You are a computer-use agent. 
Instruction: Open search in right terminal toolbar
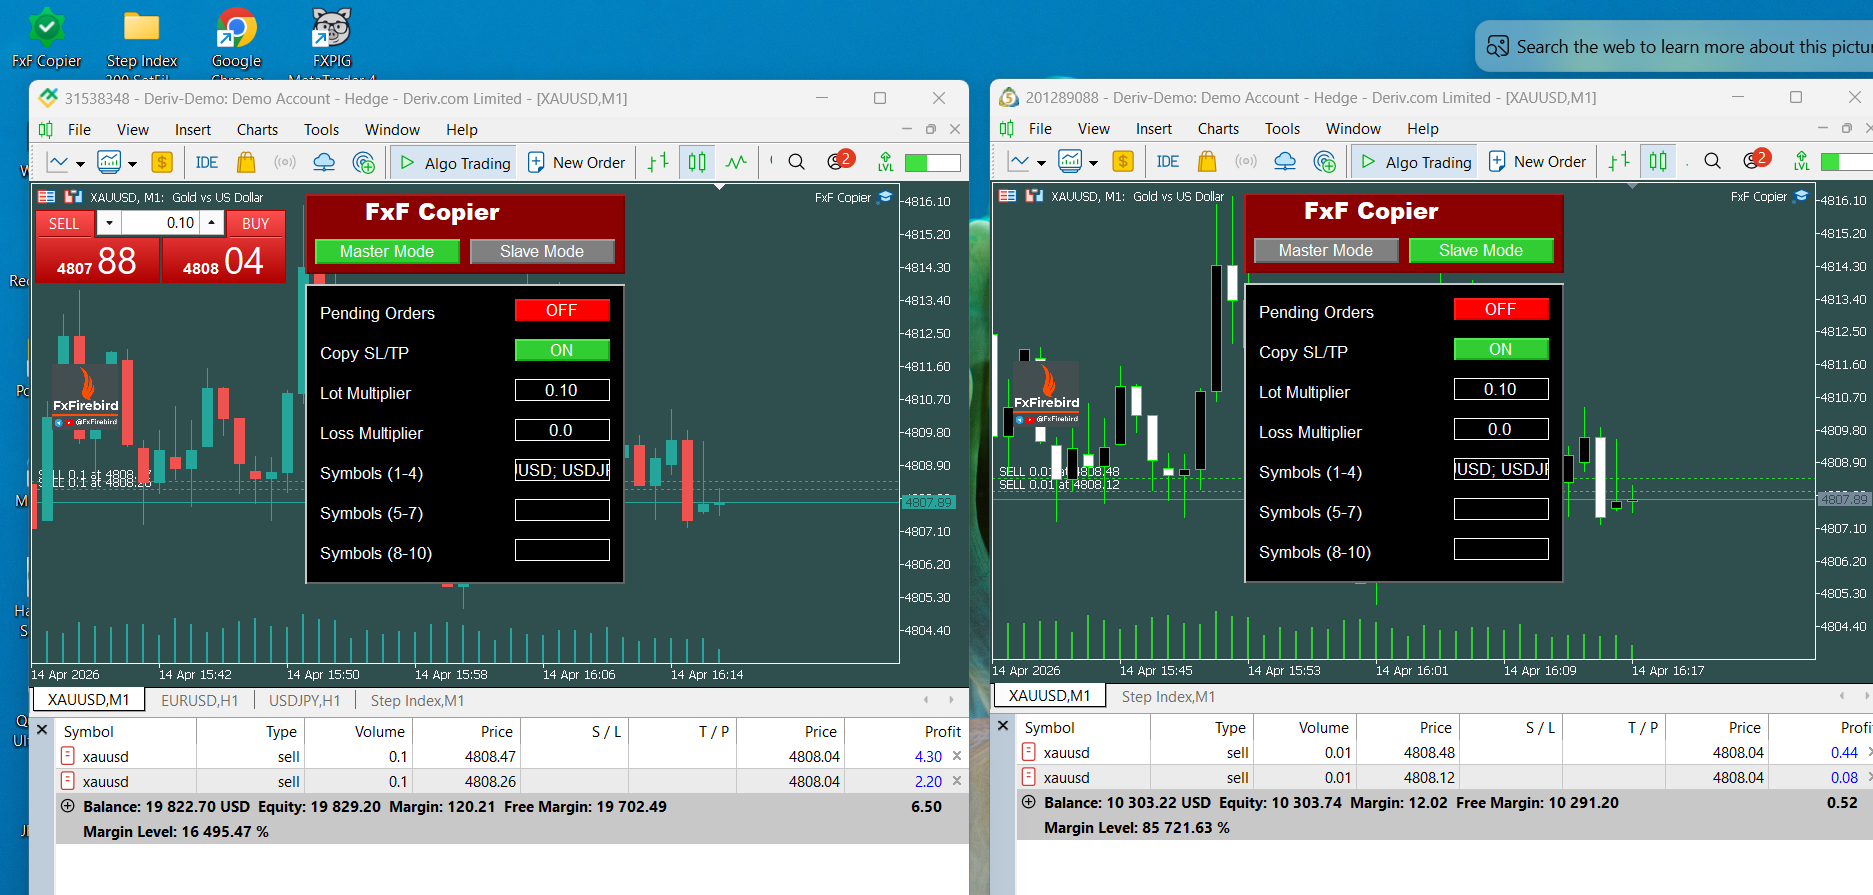pyautogui.click(x=1712, y=161)
